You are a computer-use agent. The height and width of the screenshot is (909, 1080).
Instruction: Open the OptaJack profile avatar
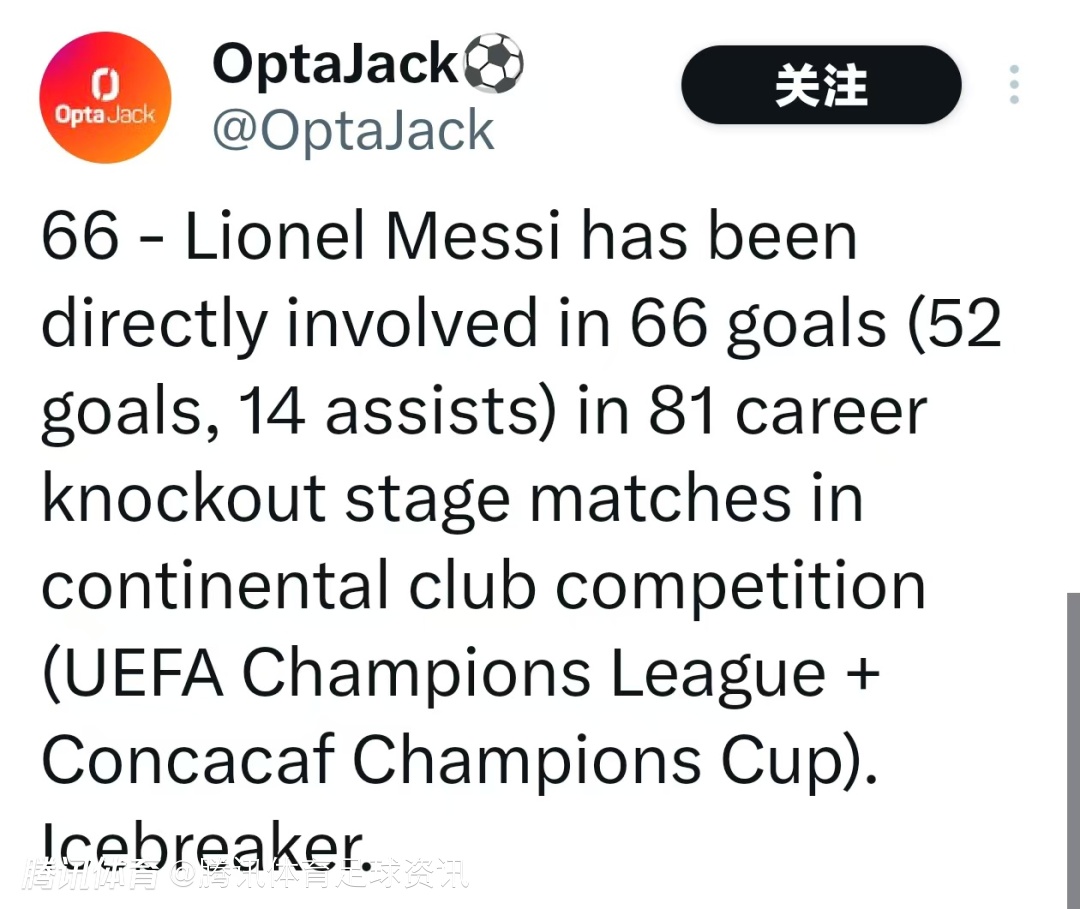(x=105, y=98)
